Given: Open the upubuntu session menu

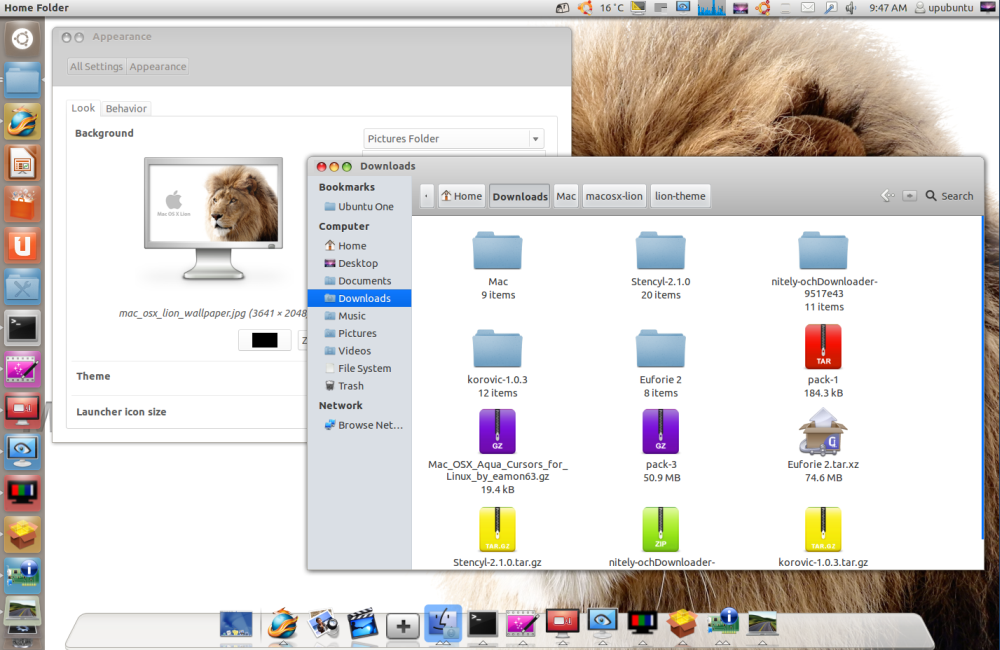Looking at the screenshot, I should 948,8.
